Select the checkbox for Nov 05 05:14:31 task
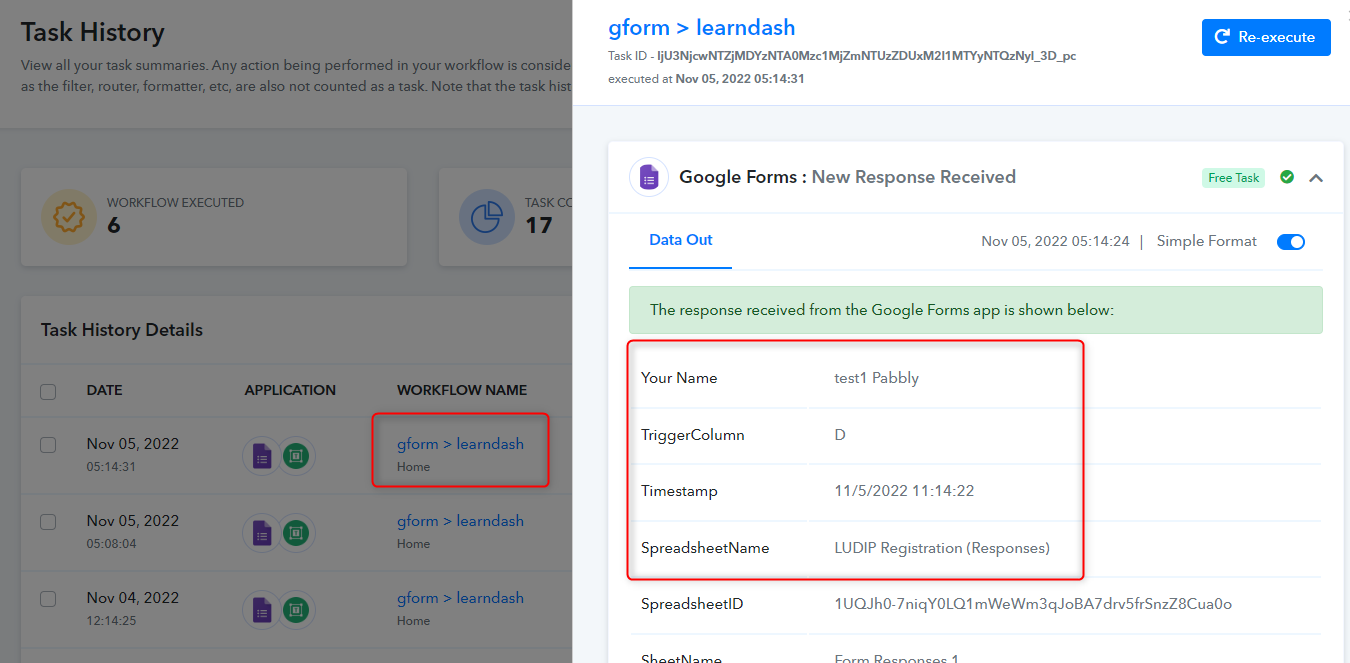This screenshot has width=1350, height=663. coord(48,445)
